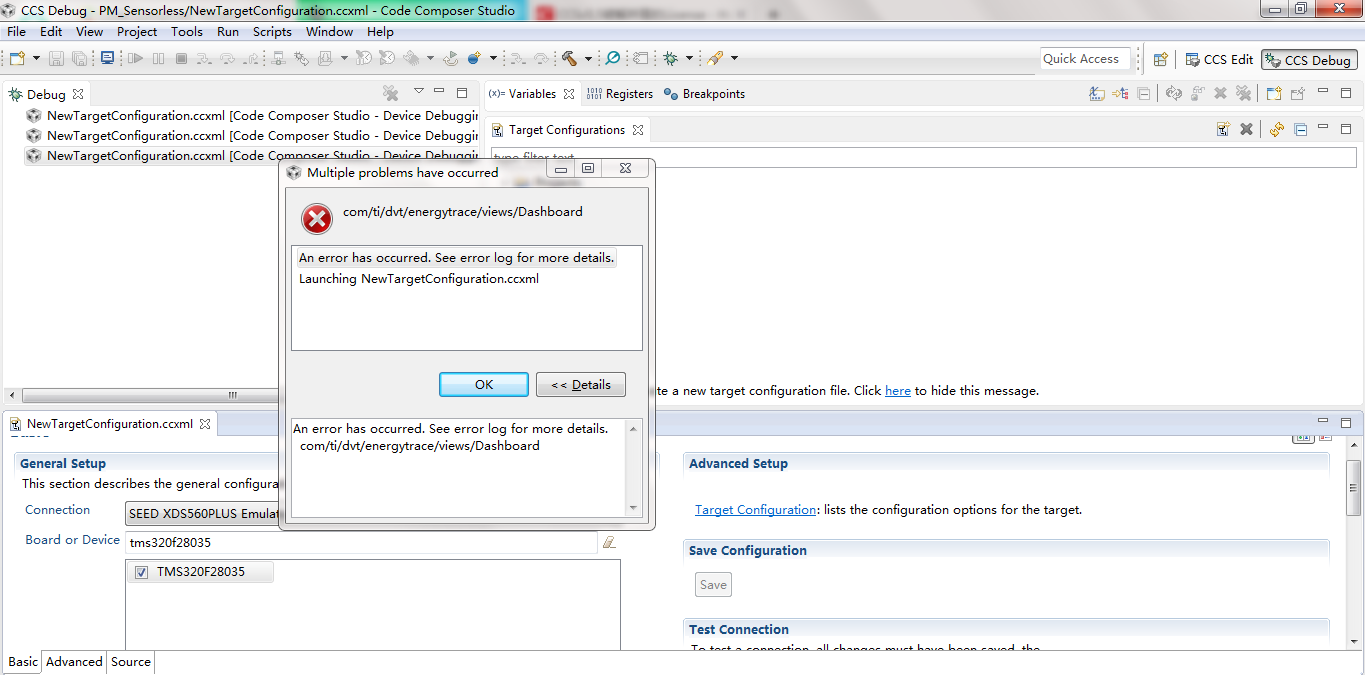Screen dimensions: 1365x675
Task: Open the Debug view menu triangle
Action: pyautogui.click(x=419, y=91)
